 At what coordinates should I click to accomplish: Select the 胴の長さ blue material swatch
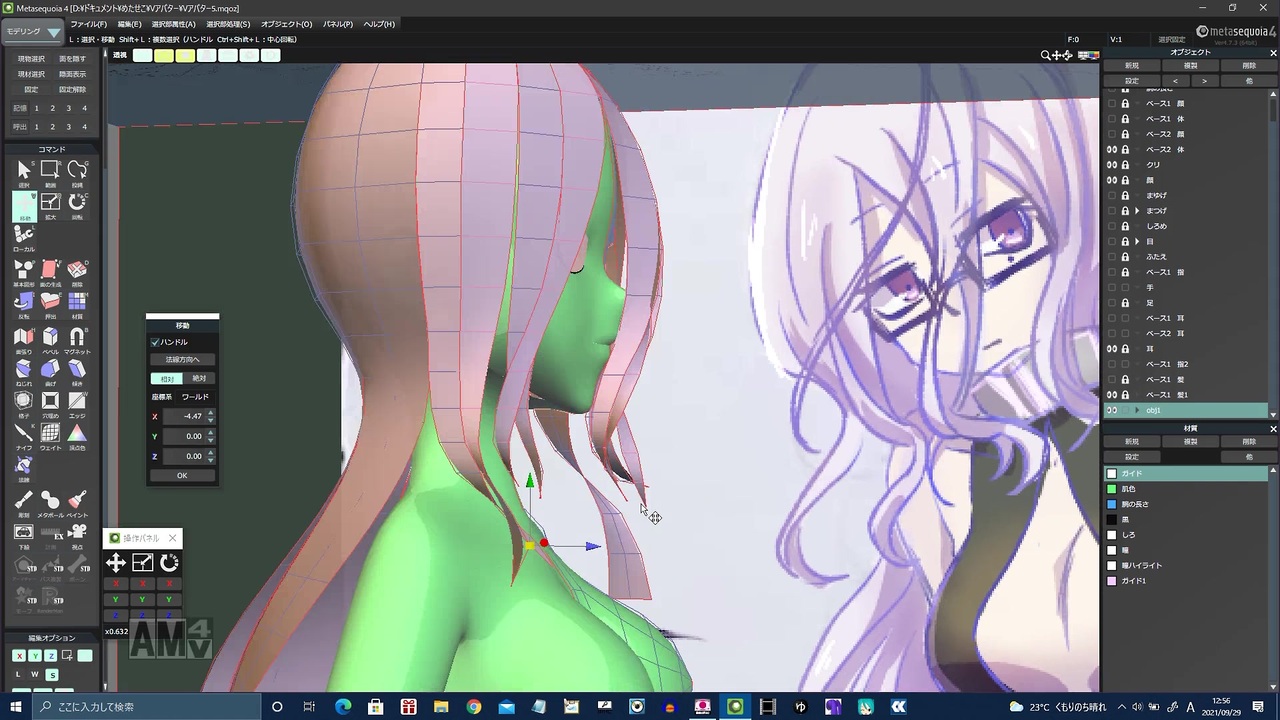(x=1111, y=504)
